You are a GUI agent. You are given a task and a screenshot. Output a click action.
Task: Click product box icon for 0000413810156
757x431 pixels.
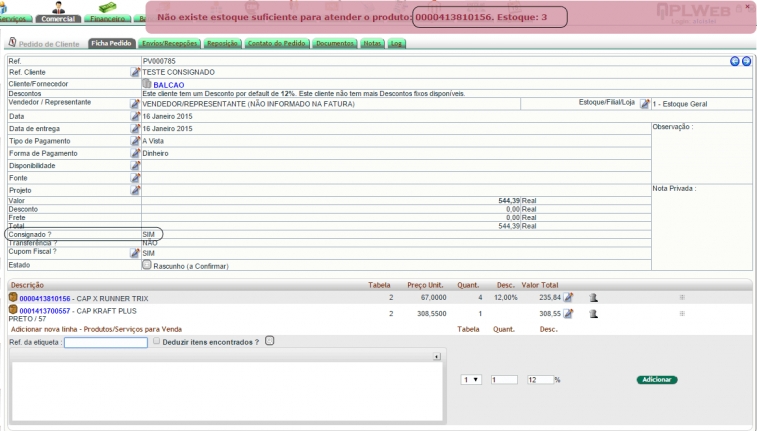click(13, 297)
